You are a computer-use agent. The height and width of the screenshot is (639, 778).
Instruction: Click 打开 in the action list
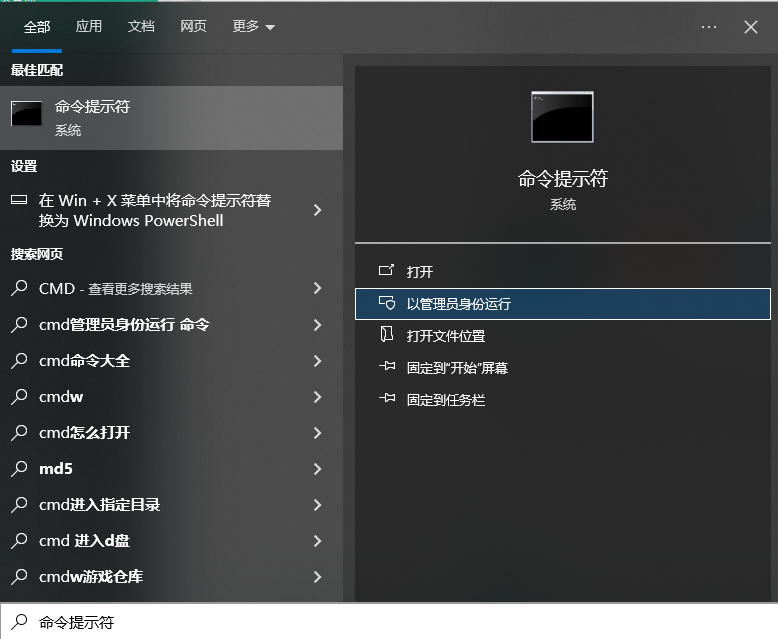pyautogui.click(x=563, y=271)
